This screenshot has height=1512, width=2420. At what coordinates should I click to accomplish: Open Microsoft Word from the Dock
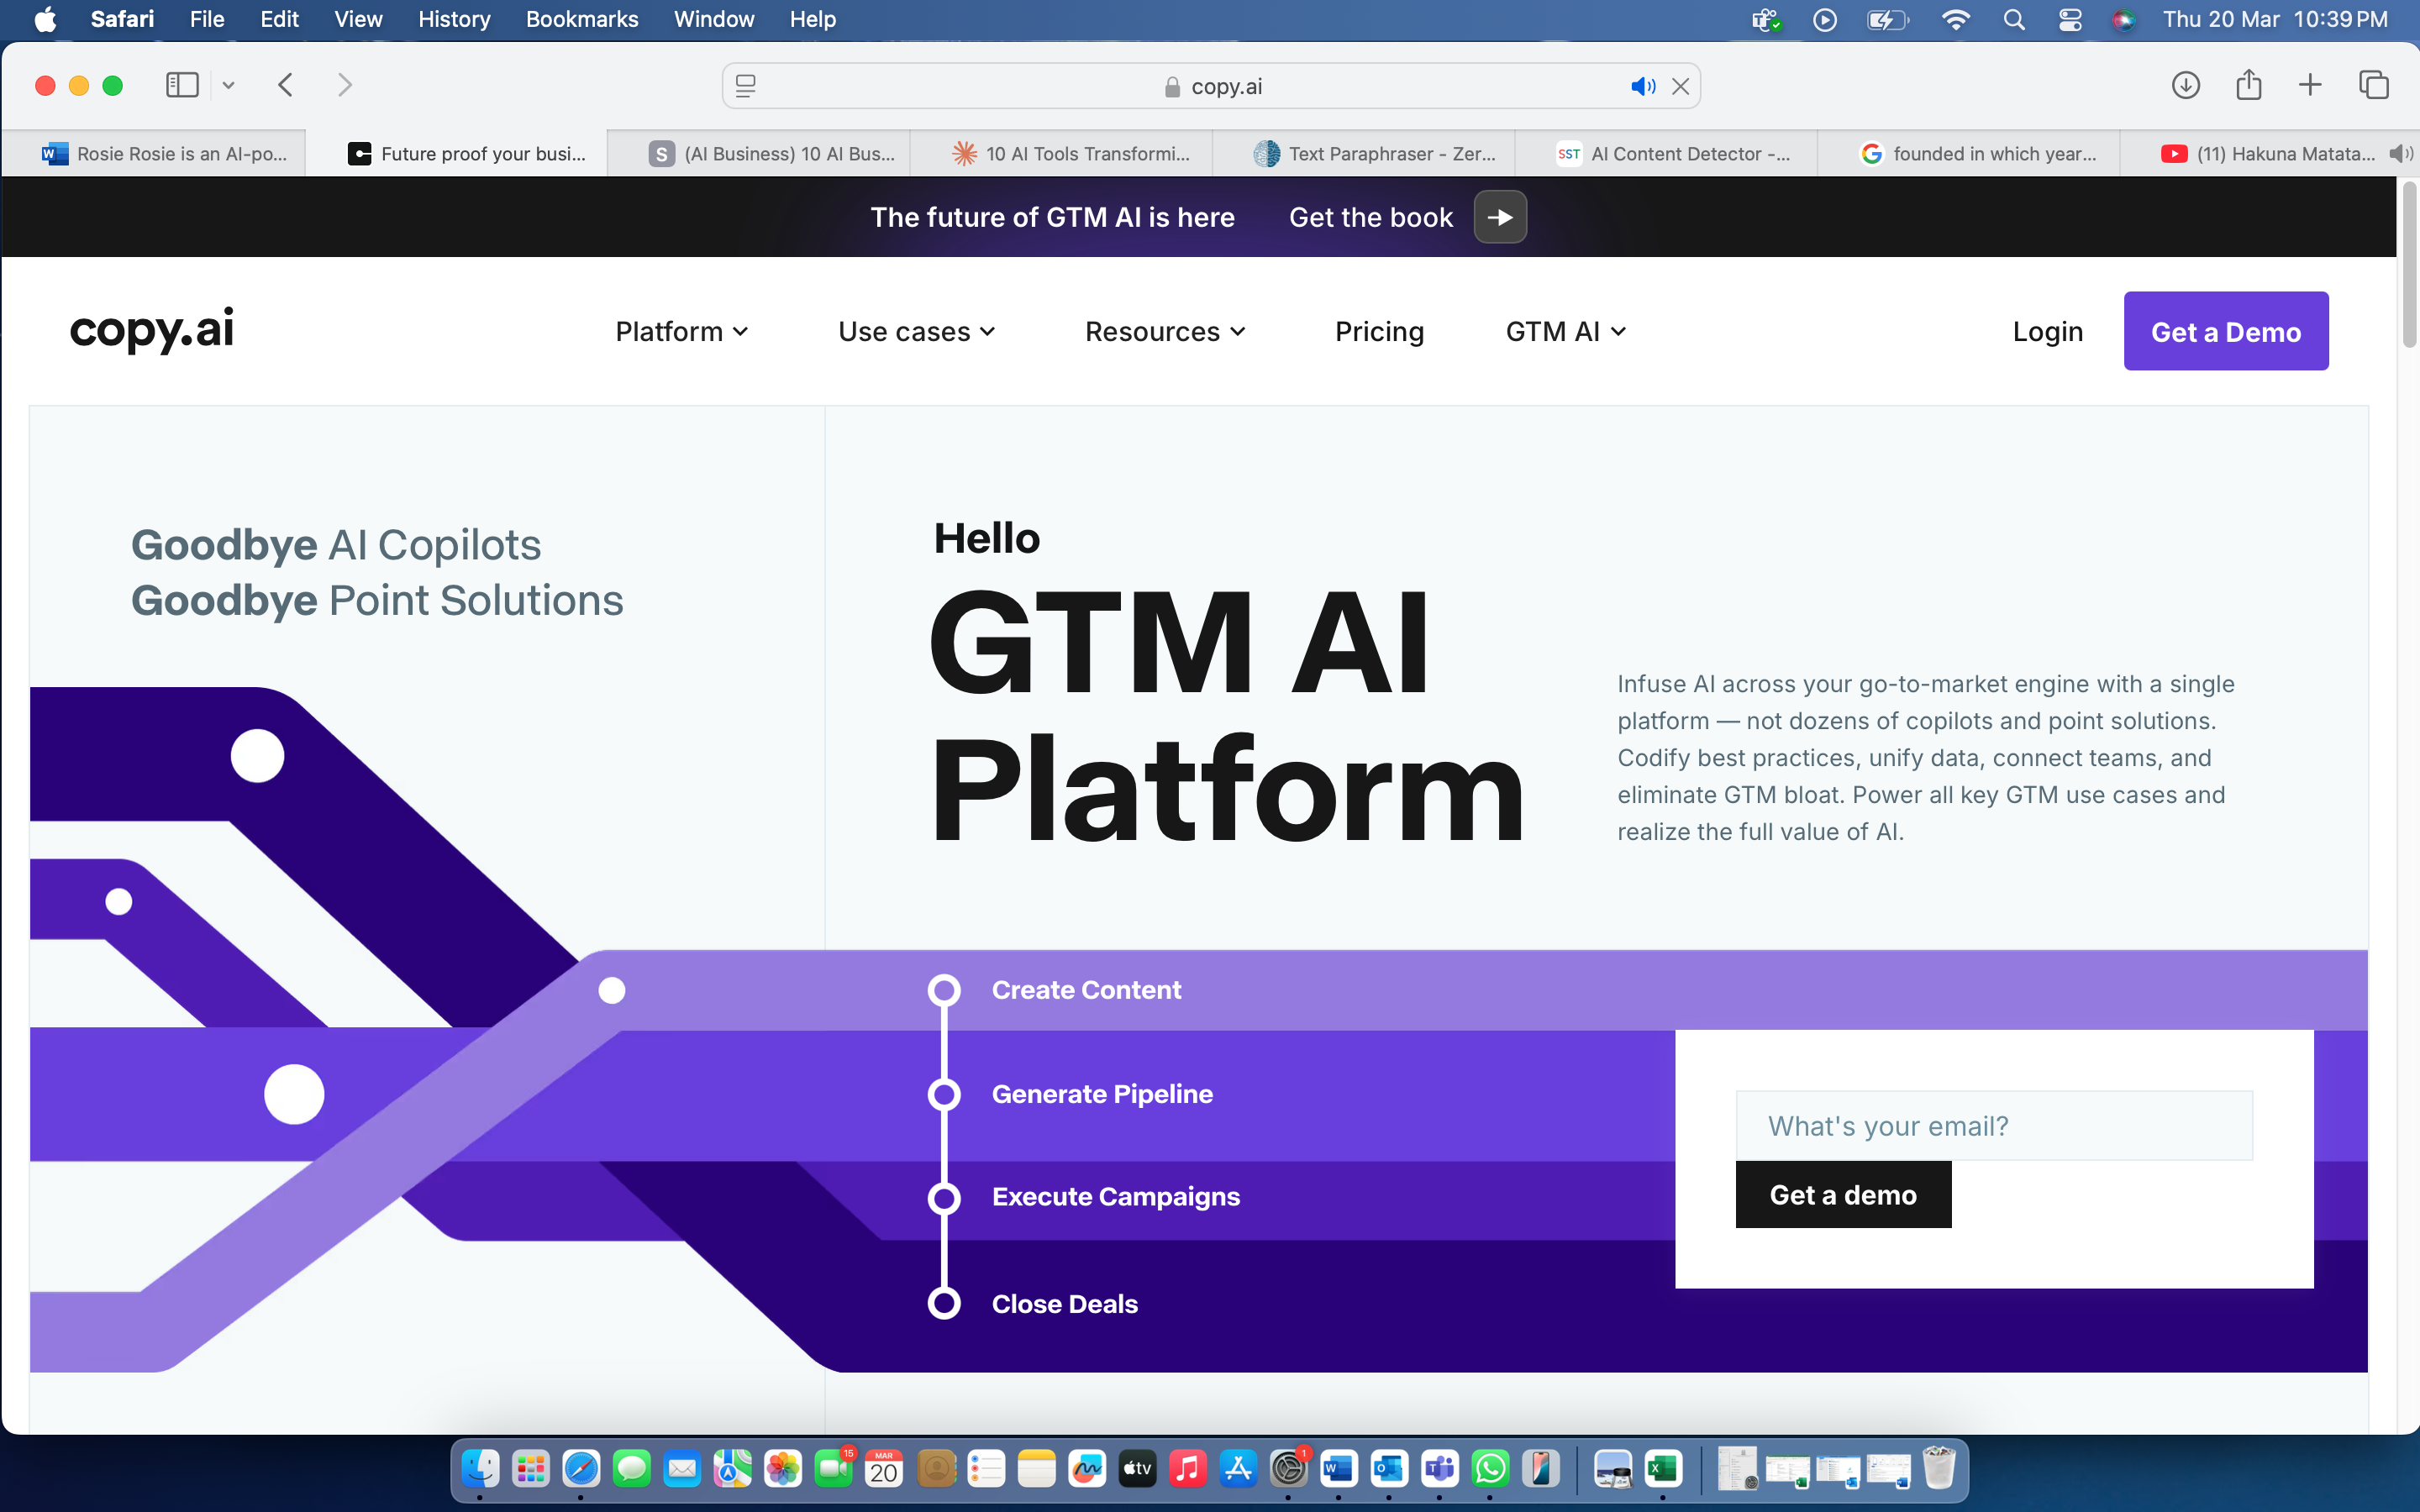coord(1338,1468)
